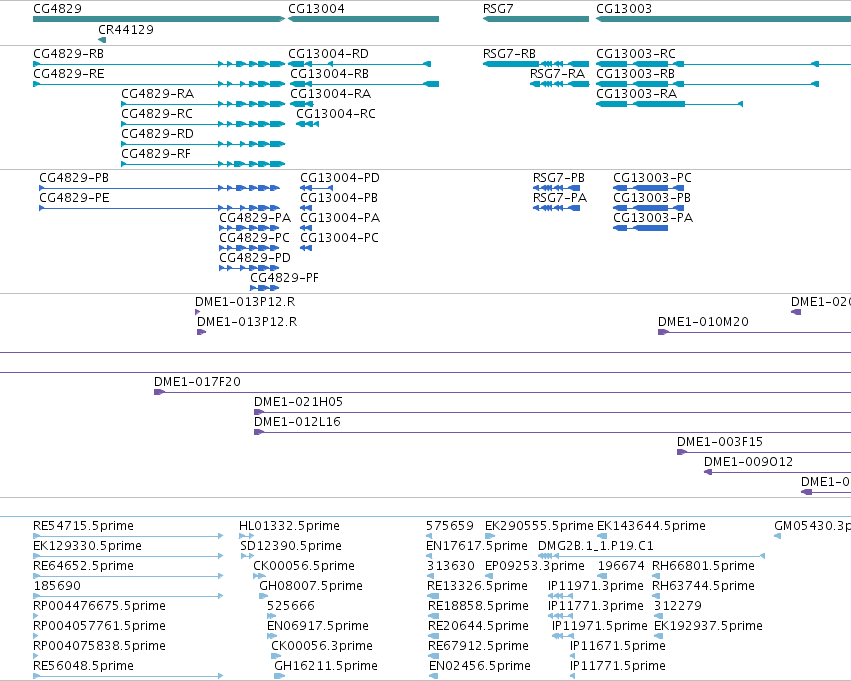Image resolution: width=851 pixels, height=681 pixels.
Task: Select the DME1-003F15 BAC label
Action: click(x=720, y=442)
